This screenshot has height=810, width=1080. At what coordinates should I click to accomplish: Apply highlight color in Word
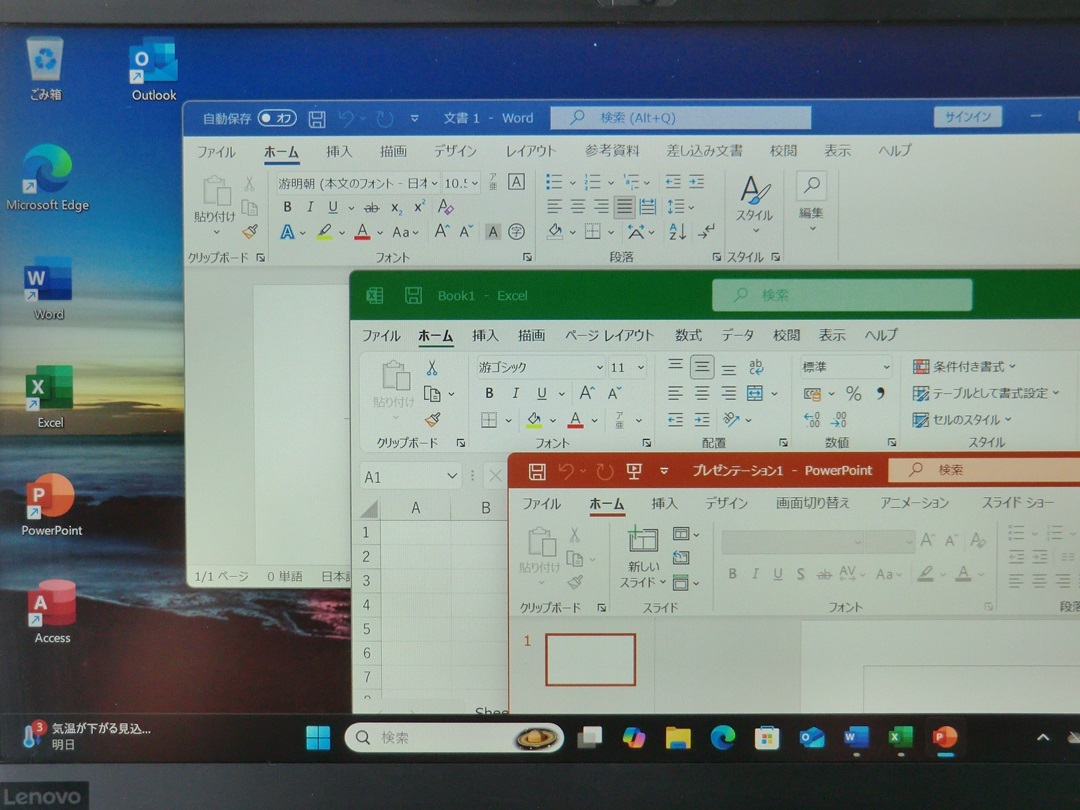pyautogui.click(x=326, y=231)
